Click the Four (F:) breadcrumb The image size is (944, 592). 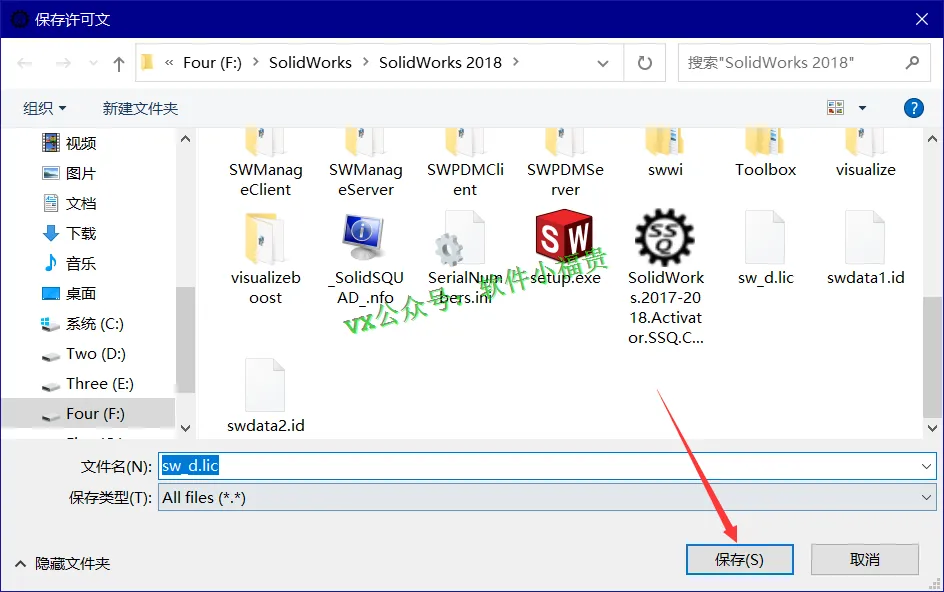[212, 63]
